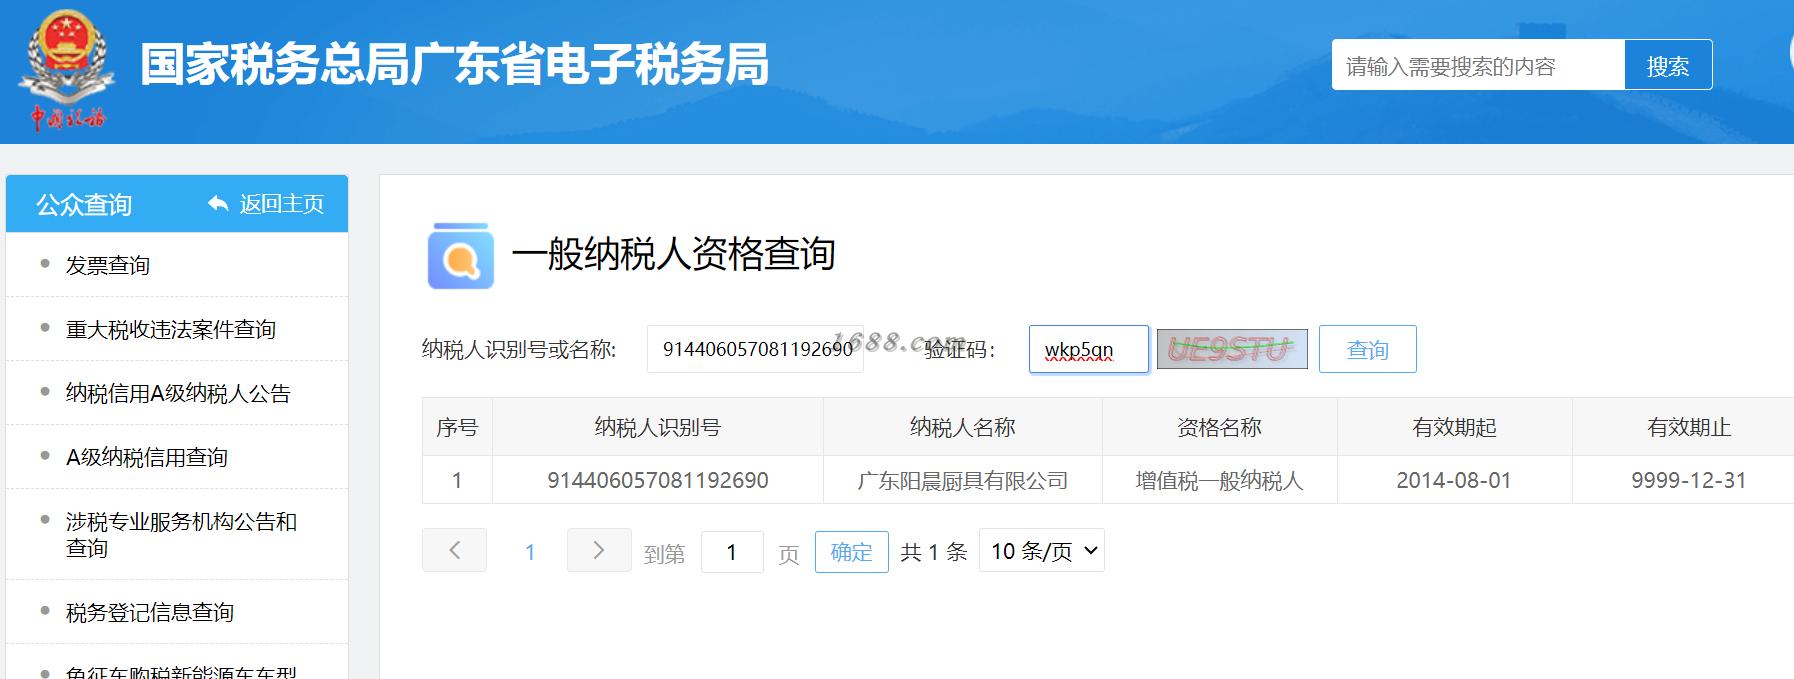The height and width of the screenshot is (679, 1794).
Task: Click the 增值税一般纳税人 cell
Action: [x=1220, y=480]
